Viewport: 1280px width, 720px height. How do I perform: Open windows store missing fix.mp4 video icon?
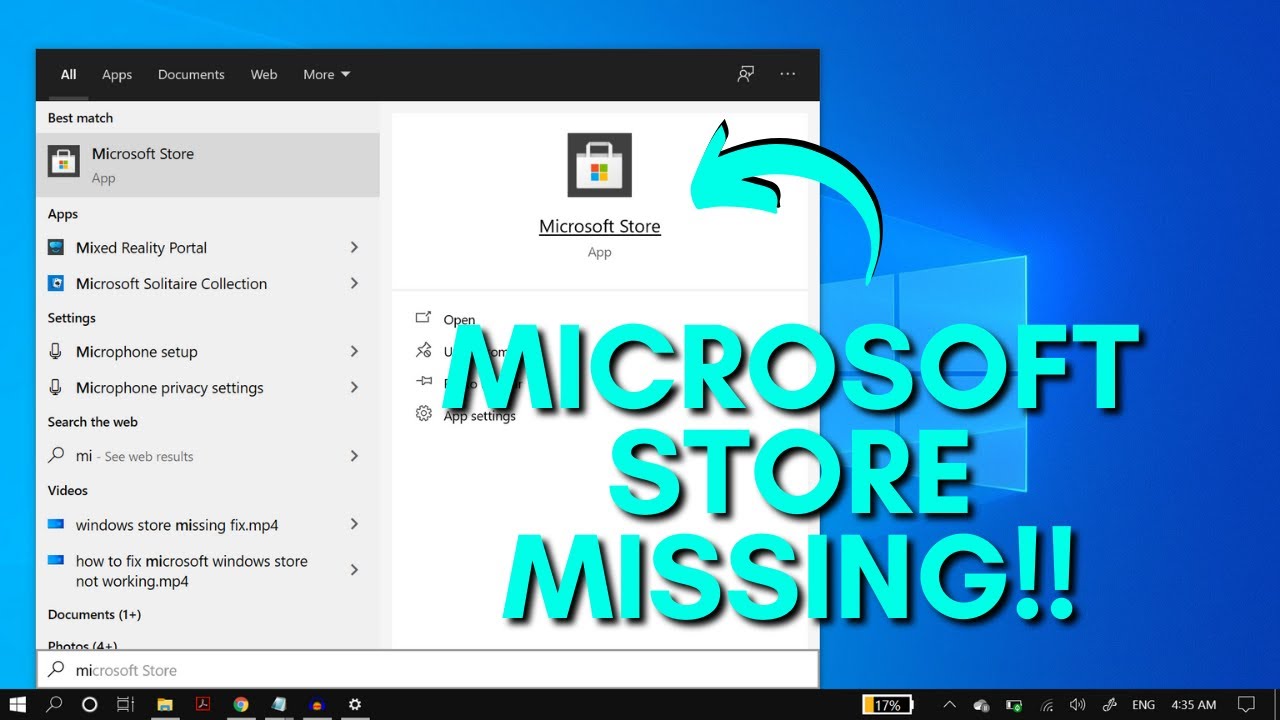[56, 524]
